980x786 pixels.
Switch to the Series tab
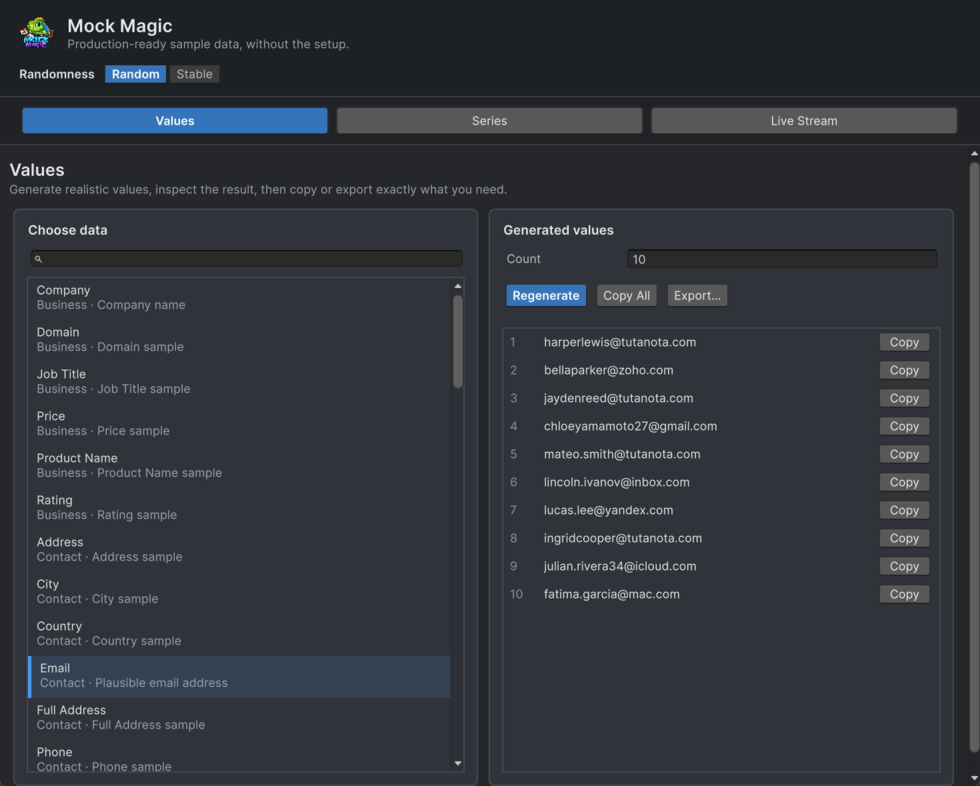489,121
